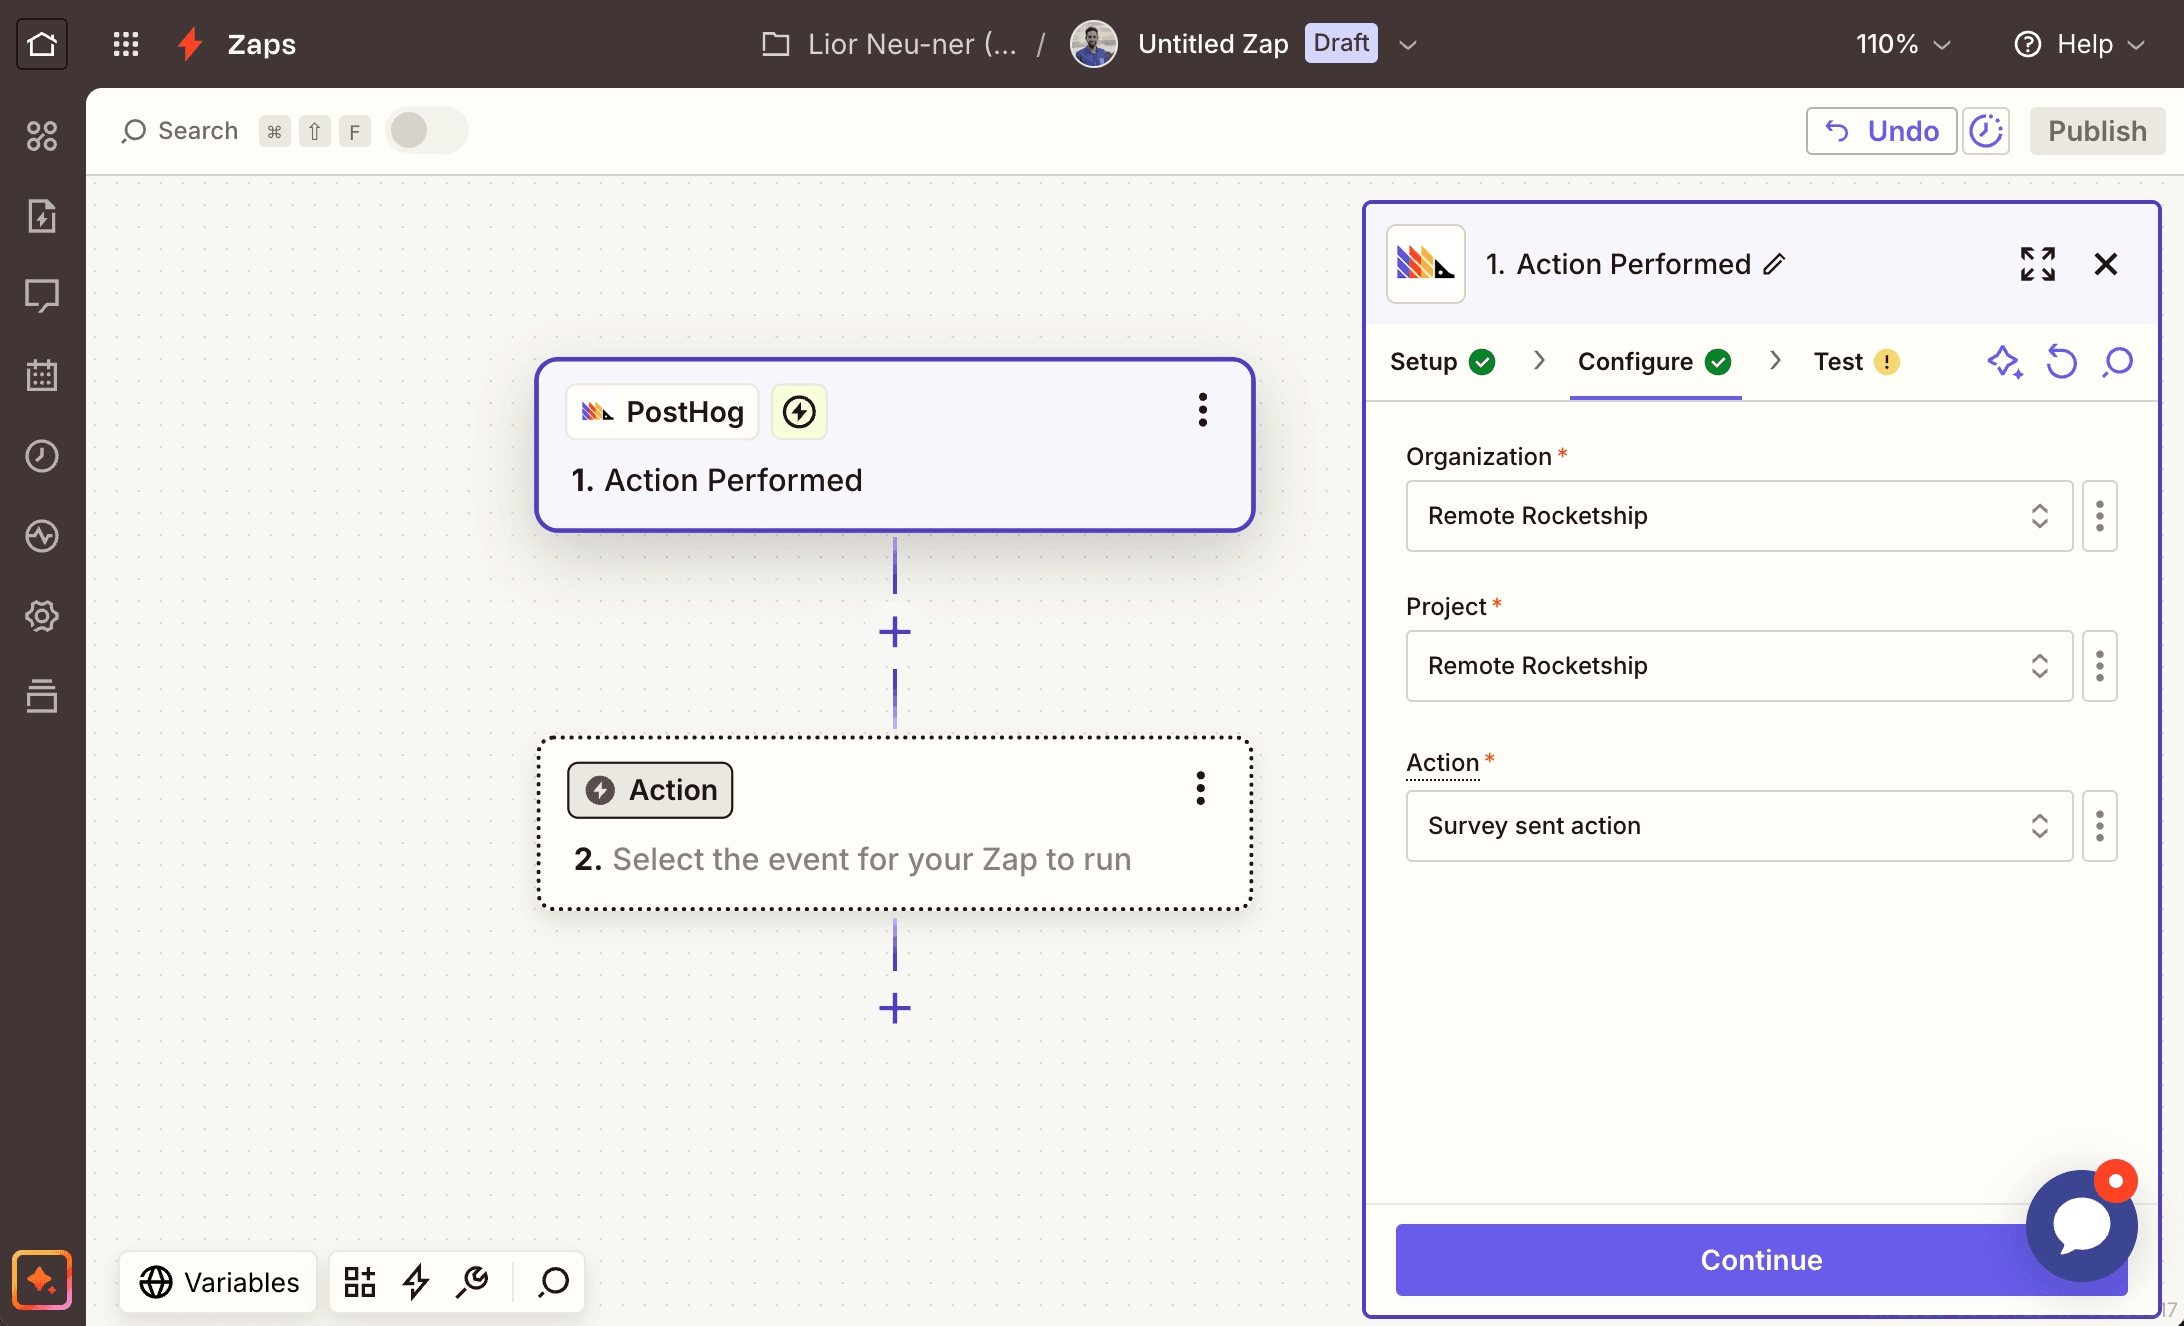This screenshot has height=1326, width=2184.
Task: Open the comments sidebar icon
Action: pos(42,296)
